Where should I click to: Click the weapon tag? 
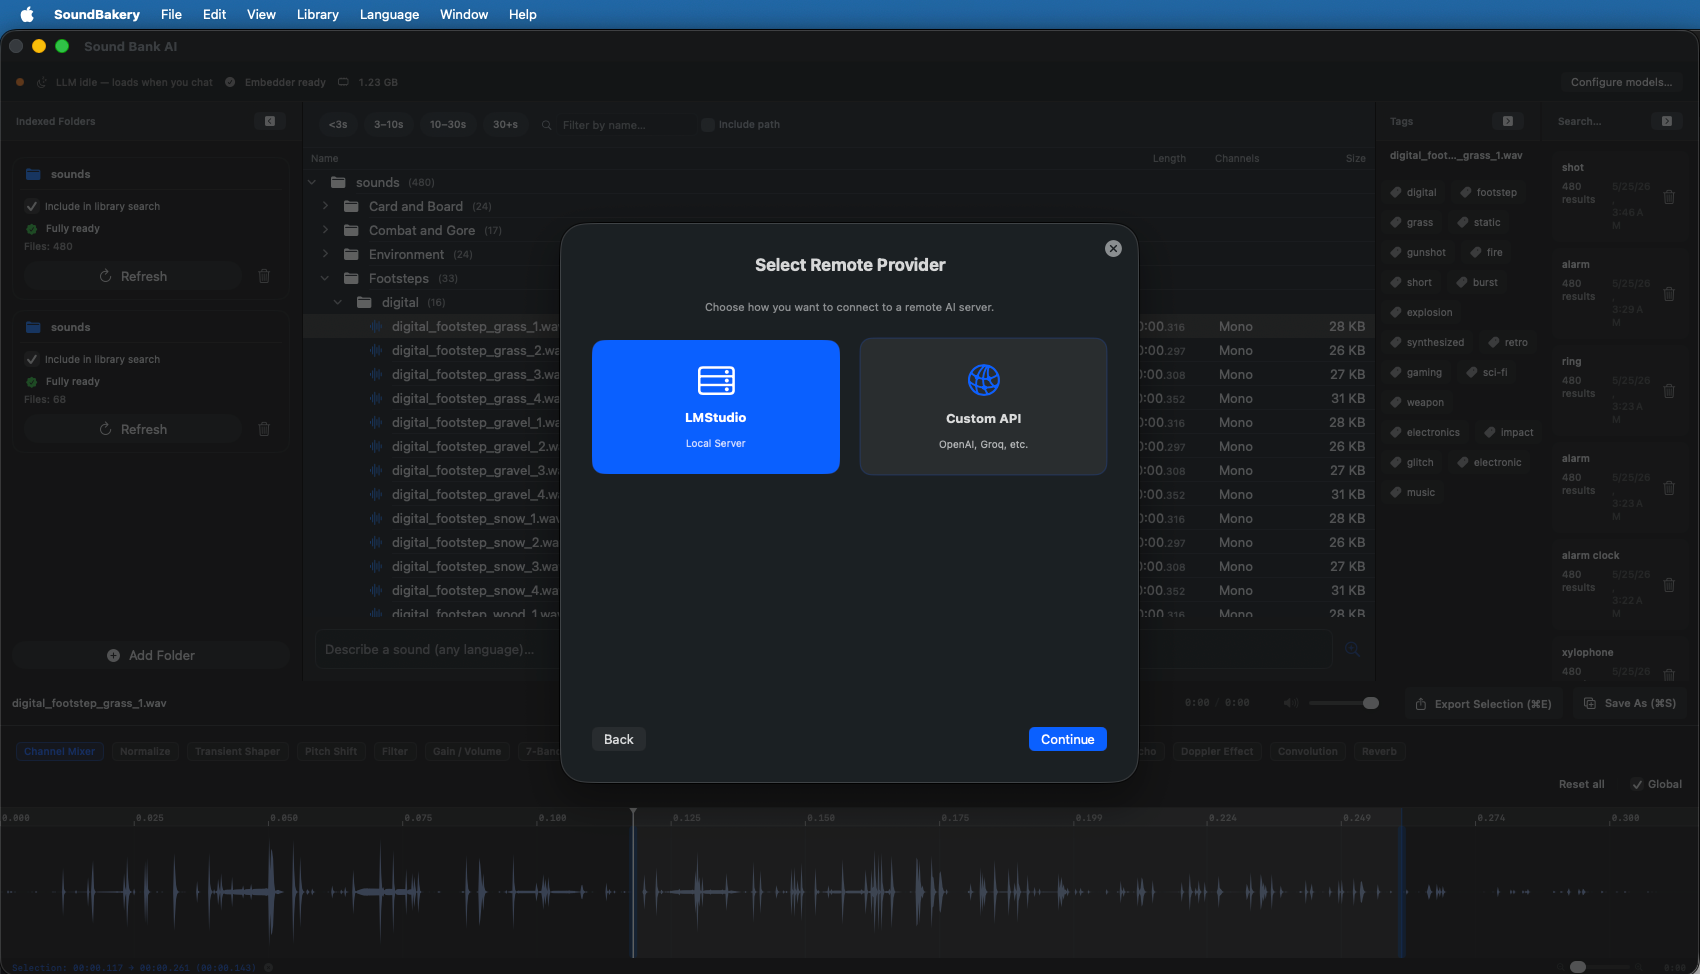point(1417,402)
